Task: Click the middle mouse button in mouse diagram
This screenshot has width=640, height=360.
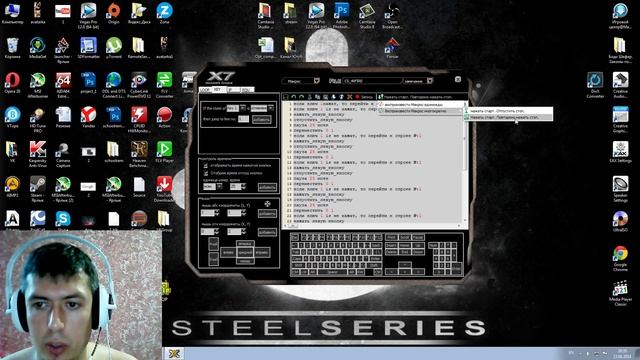Action: pyautogui.click(x=245, y=252)
